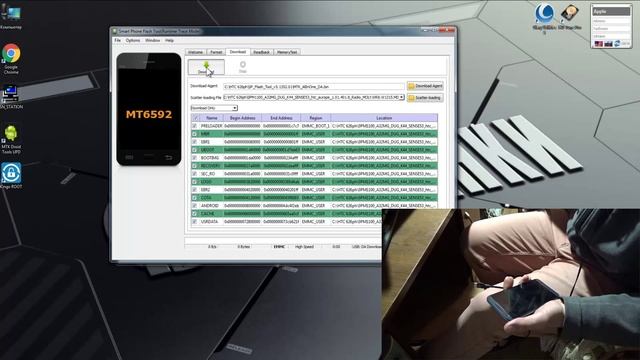Click the End Address column header
Screen dimensions: 640x360
point(281,118)
